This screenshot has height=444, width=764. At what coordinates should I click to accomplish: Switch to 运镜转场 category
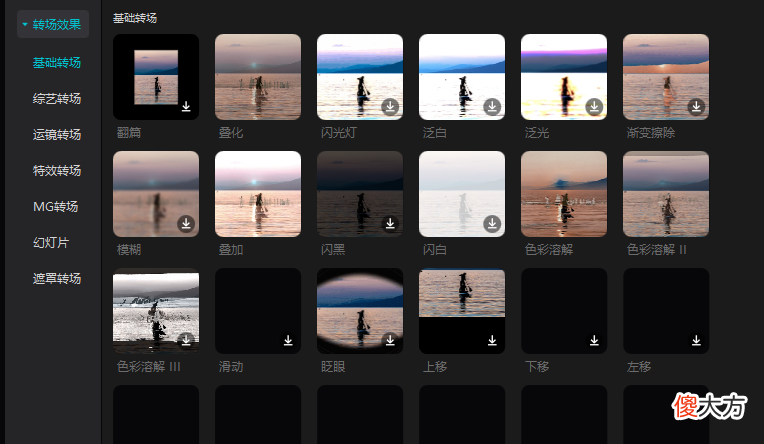pyautogui.click(x=57, y=135)
